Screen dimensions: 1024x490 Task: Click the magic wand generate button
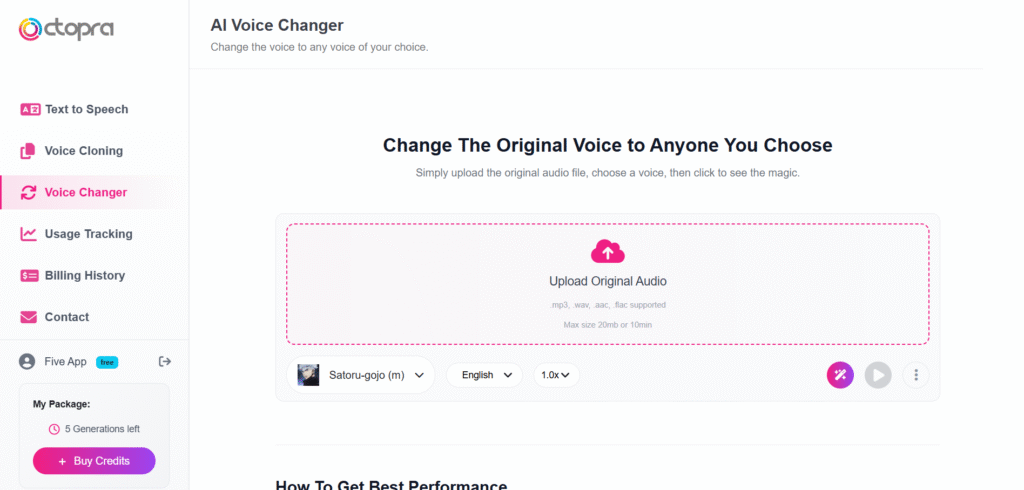840,375
